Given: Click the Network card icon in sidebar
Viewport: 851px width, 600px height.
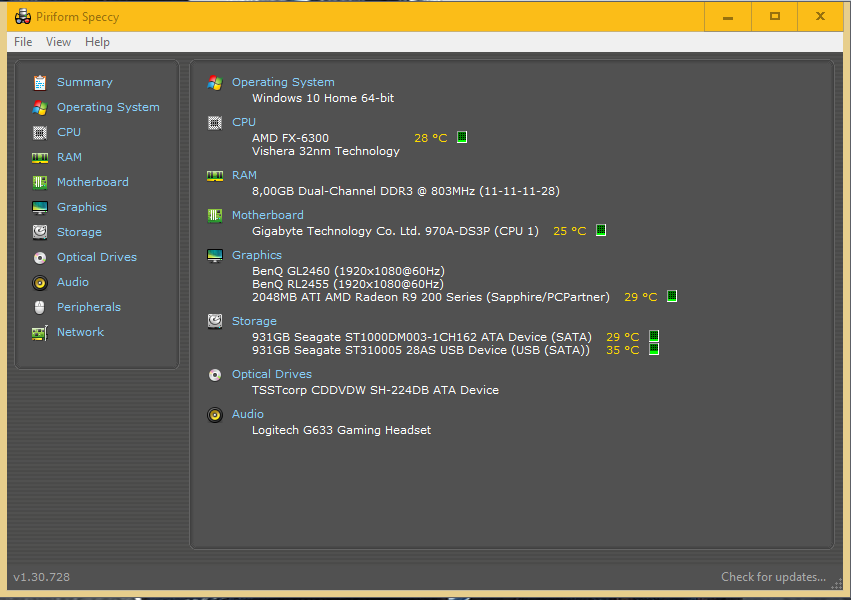Looking at the screenshot, I should coord(40,333).
